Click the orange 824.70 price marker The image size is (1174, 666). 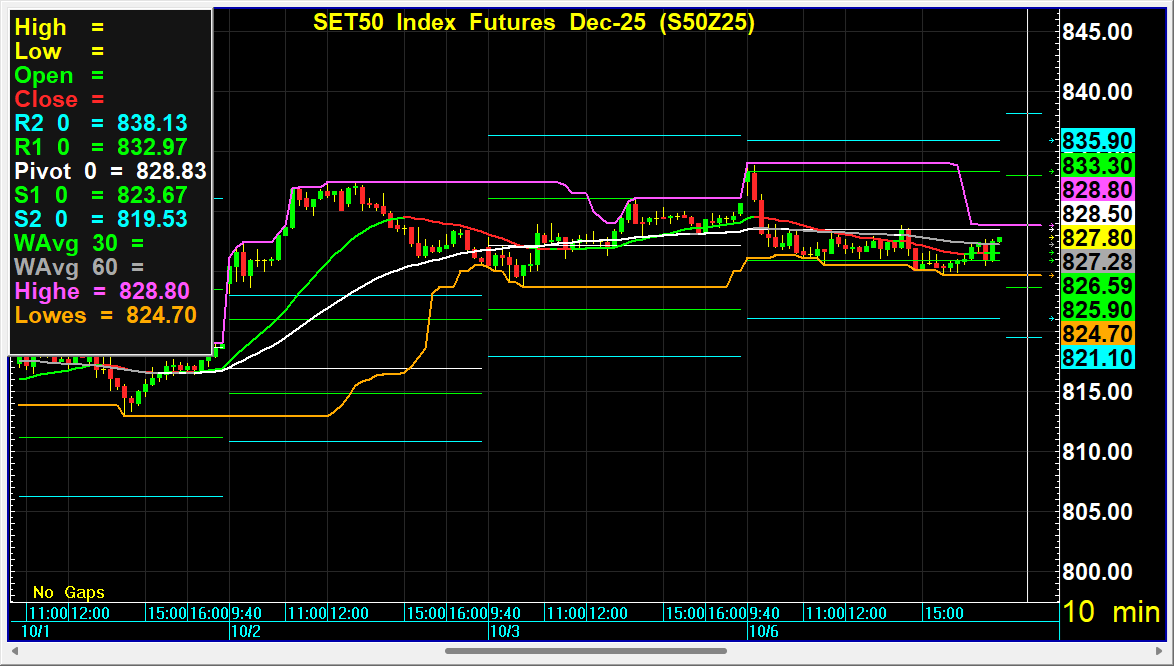click(x=1098, y=333)
